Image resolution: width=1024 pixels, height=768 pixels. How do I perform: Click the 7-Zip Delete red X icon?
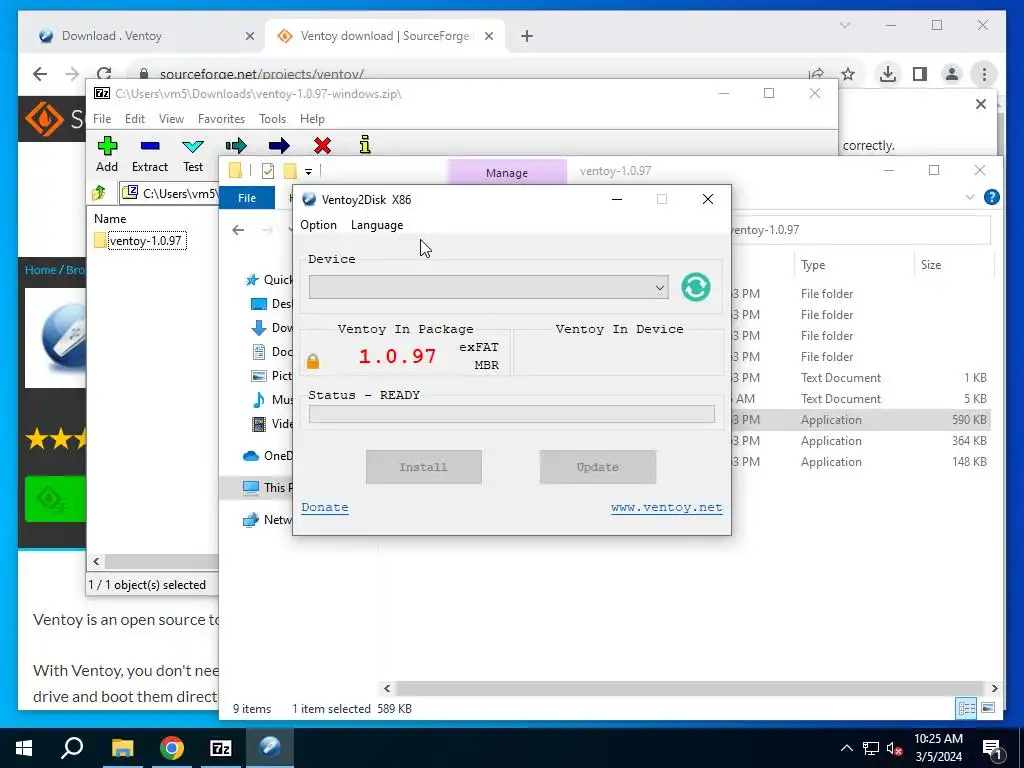click(x=322, y=146)
